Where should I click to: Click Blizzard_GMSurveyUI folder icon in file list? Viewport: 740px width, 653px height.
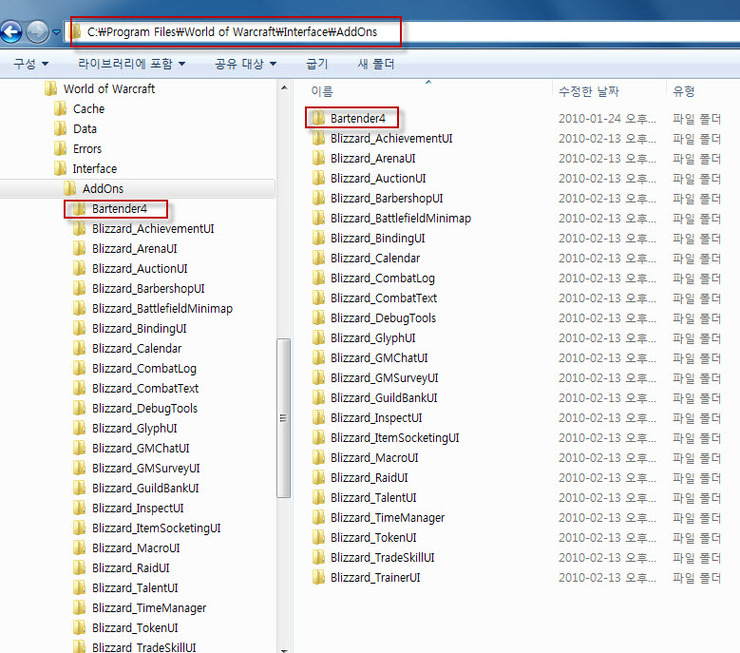(319, 378)
